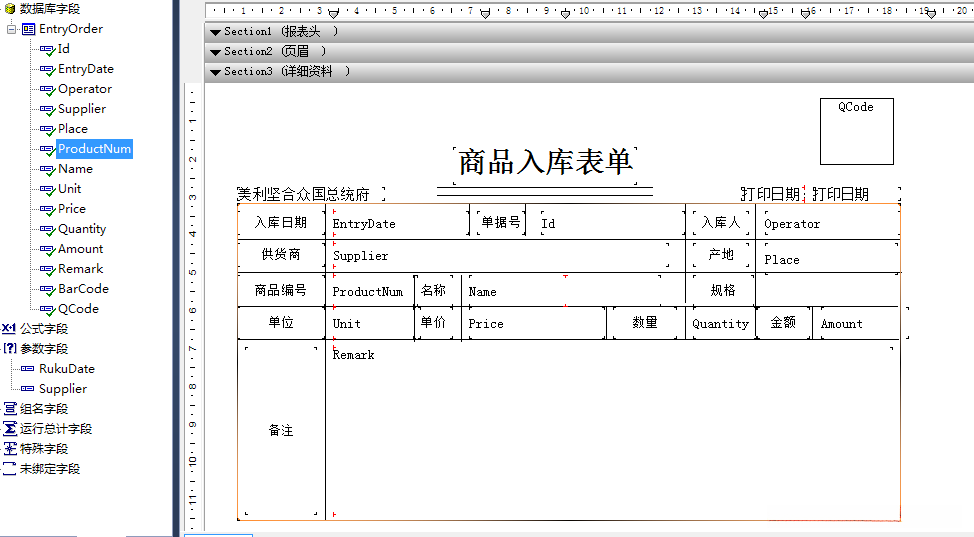Screen dimensions: 974x537
Task: Select the formula fields (公式字段) icon
Action: [9, 329]
